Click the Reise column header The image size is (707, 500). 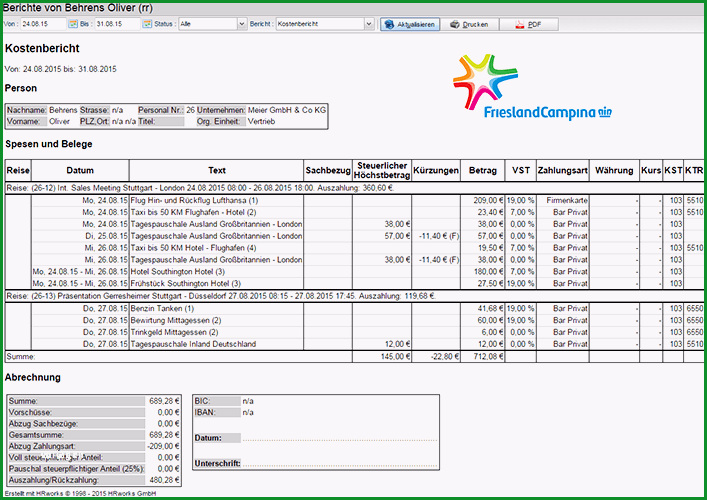18,170
